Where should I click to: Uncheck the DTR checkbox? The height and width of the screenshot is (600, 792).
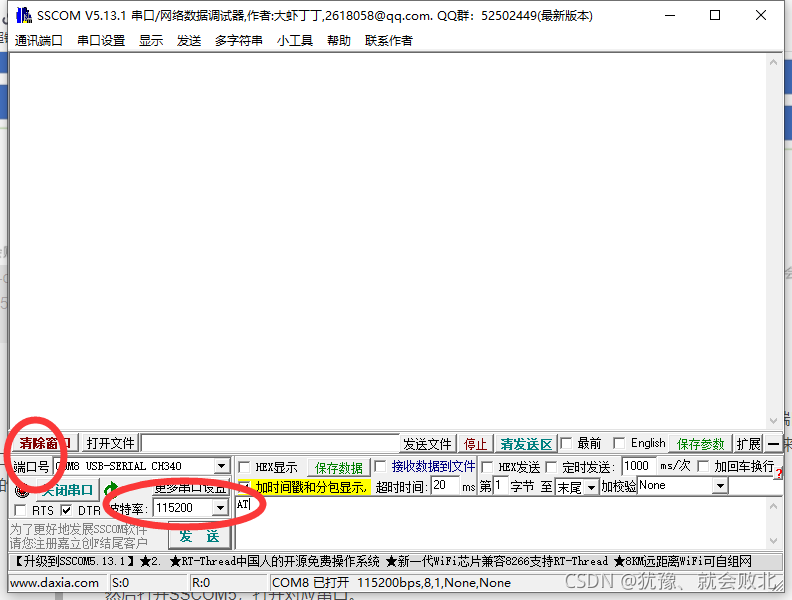click(66, 510)
